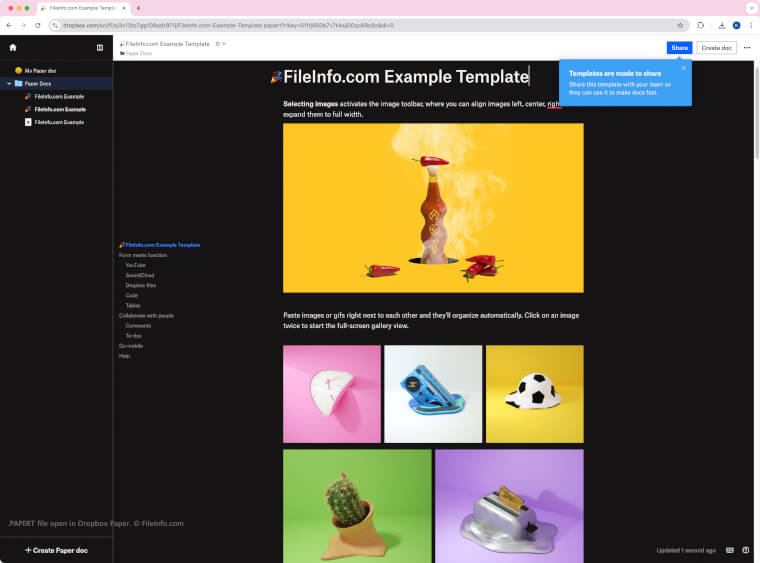Image resolution: width=760 pixels, height=563 pixels.
Task: Open the browser extensions puzzle icon
Action: point(701,25)
